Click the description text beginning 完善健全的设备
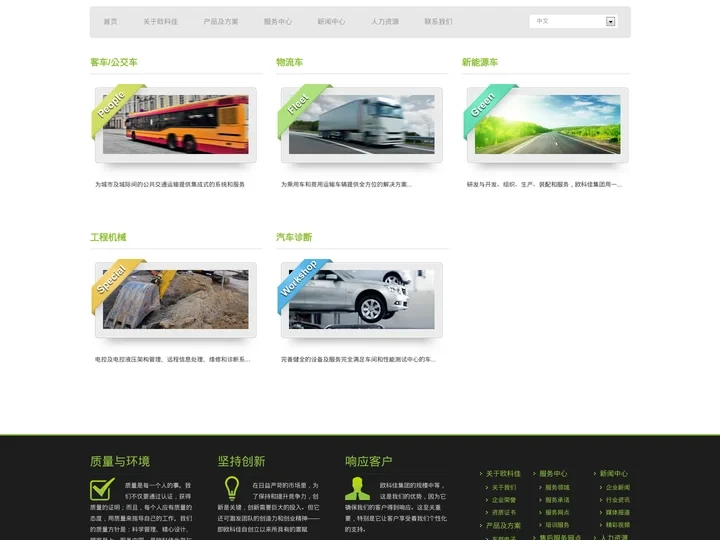 click(358, 359)
